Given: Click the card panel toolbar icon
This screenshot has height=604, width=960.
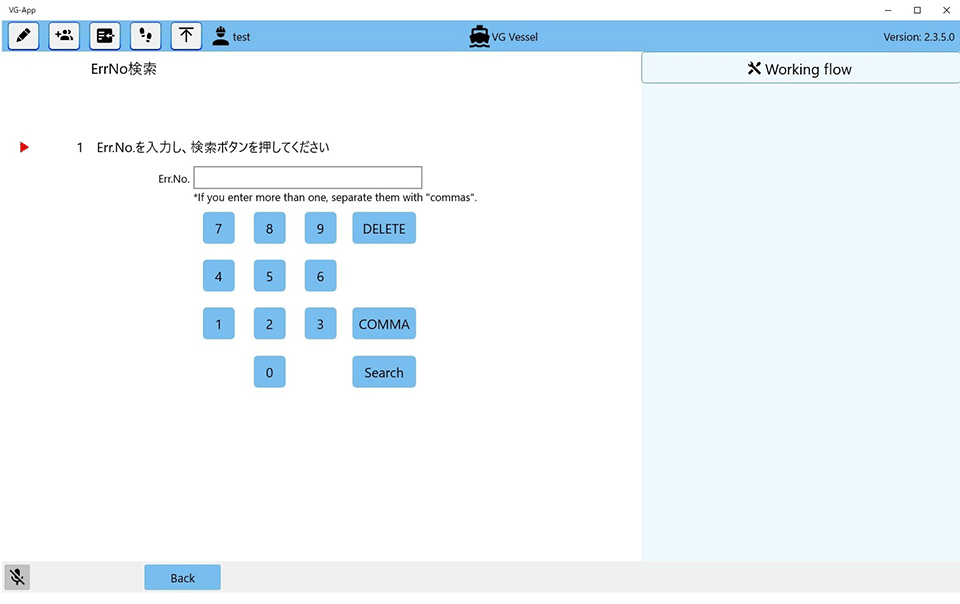Looking at the screenshot, I should pos(105,36).
